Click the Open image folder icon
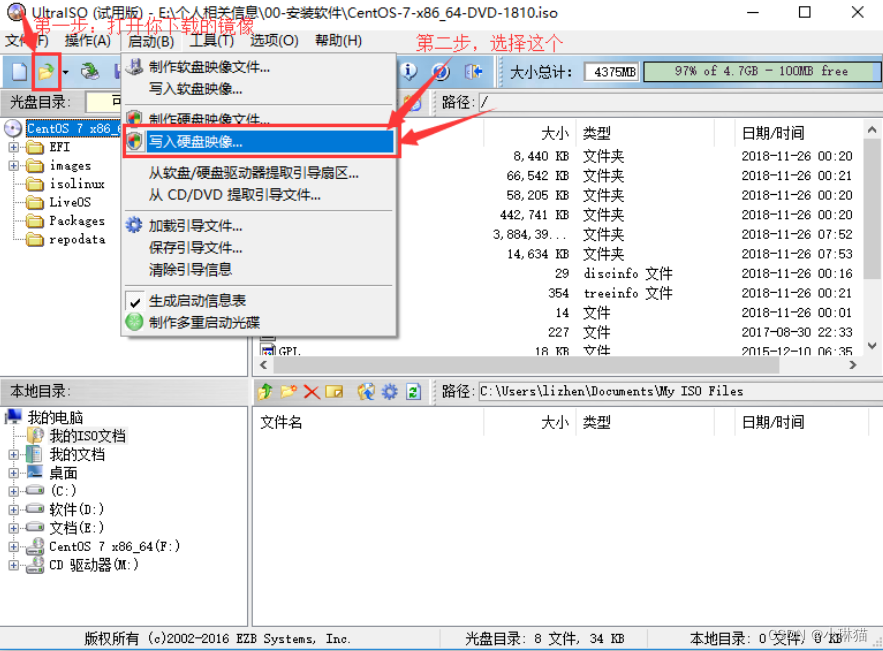The height and width of the screenshot is (651, 883). [x=46, y=72]
